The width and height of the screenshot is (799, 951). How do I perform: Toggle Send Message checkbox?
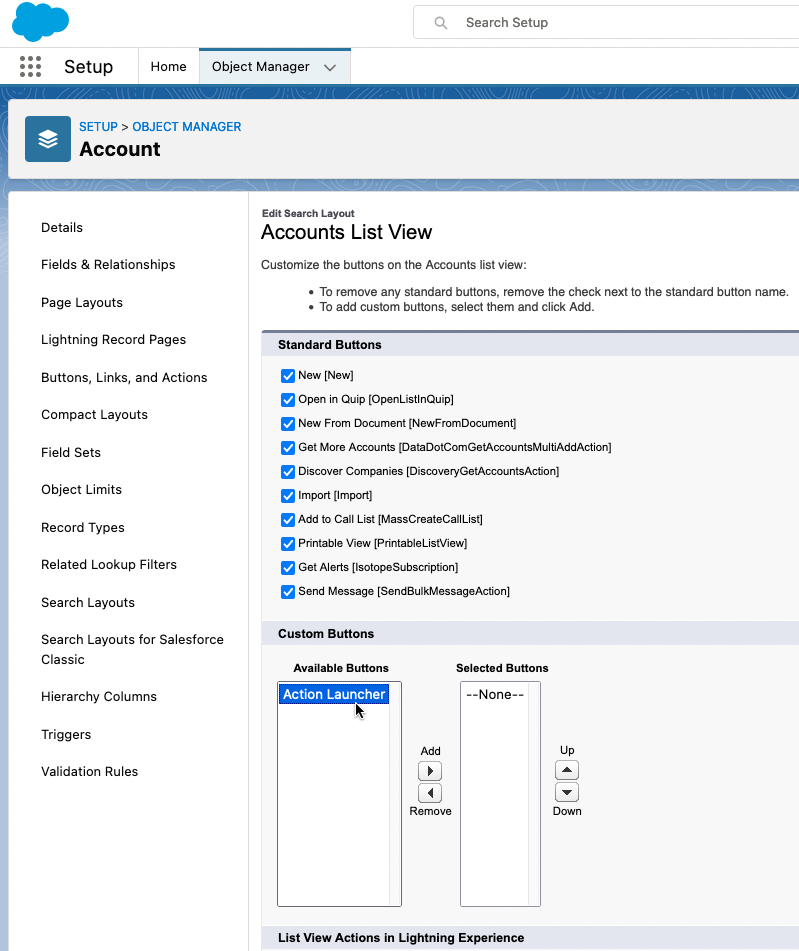tap(288, 591)
